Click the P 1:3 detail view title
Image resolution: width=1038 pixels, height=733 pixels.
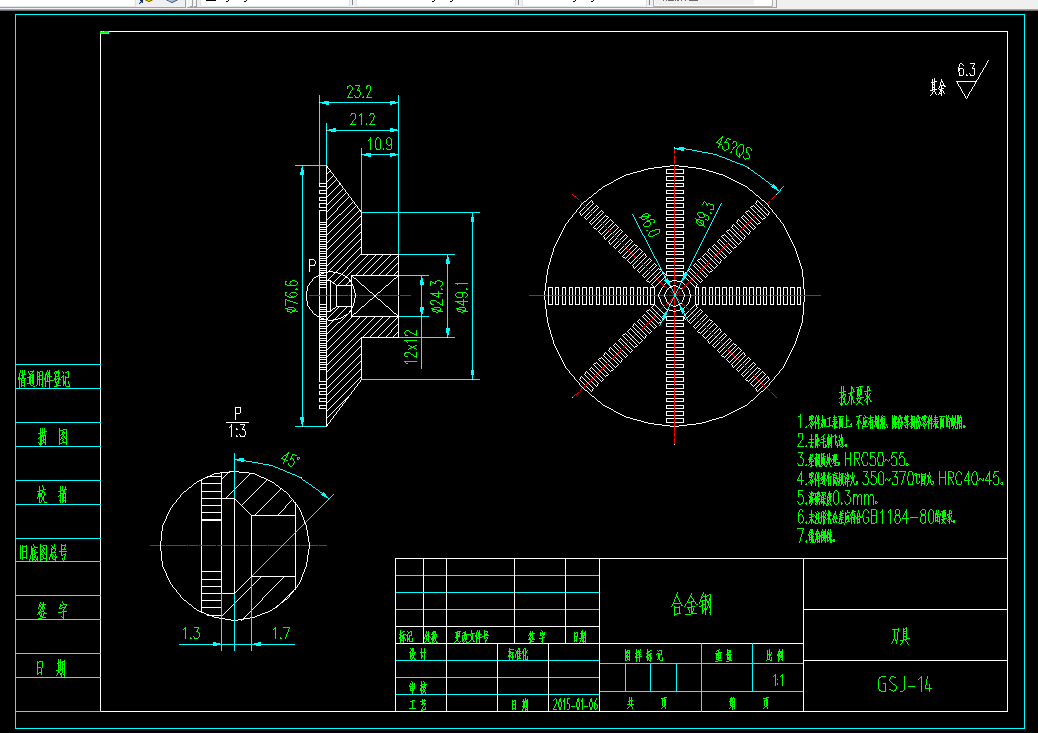[x=238, y=422]
